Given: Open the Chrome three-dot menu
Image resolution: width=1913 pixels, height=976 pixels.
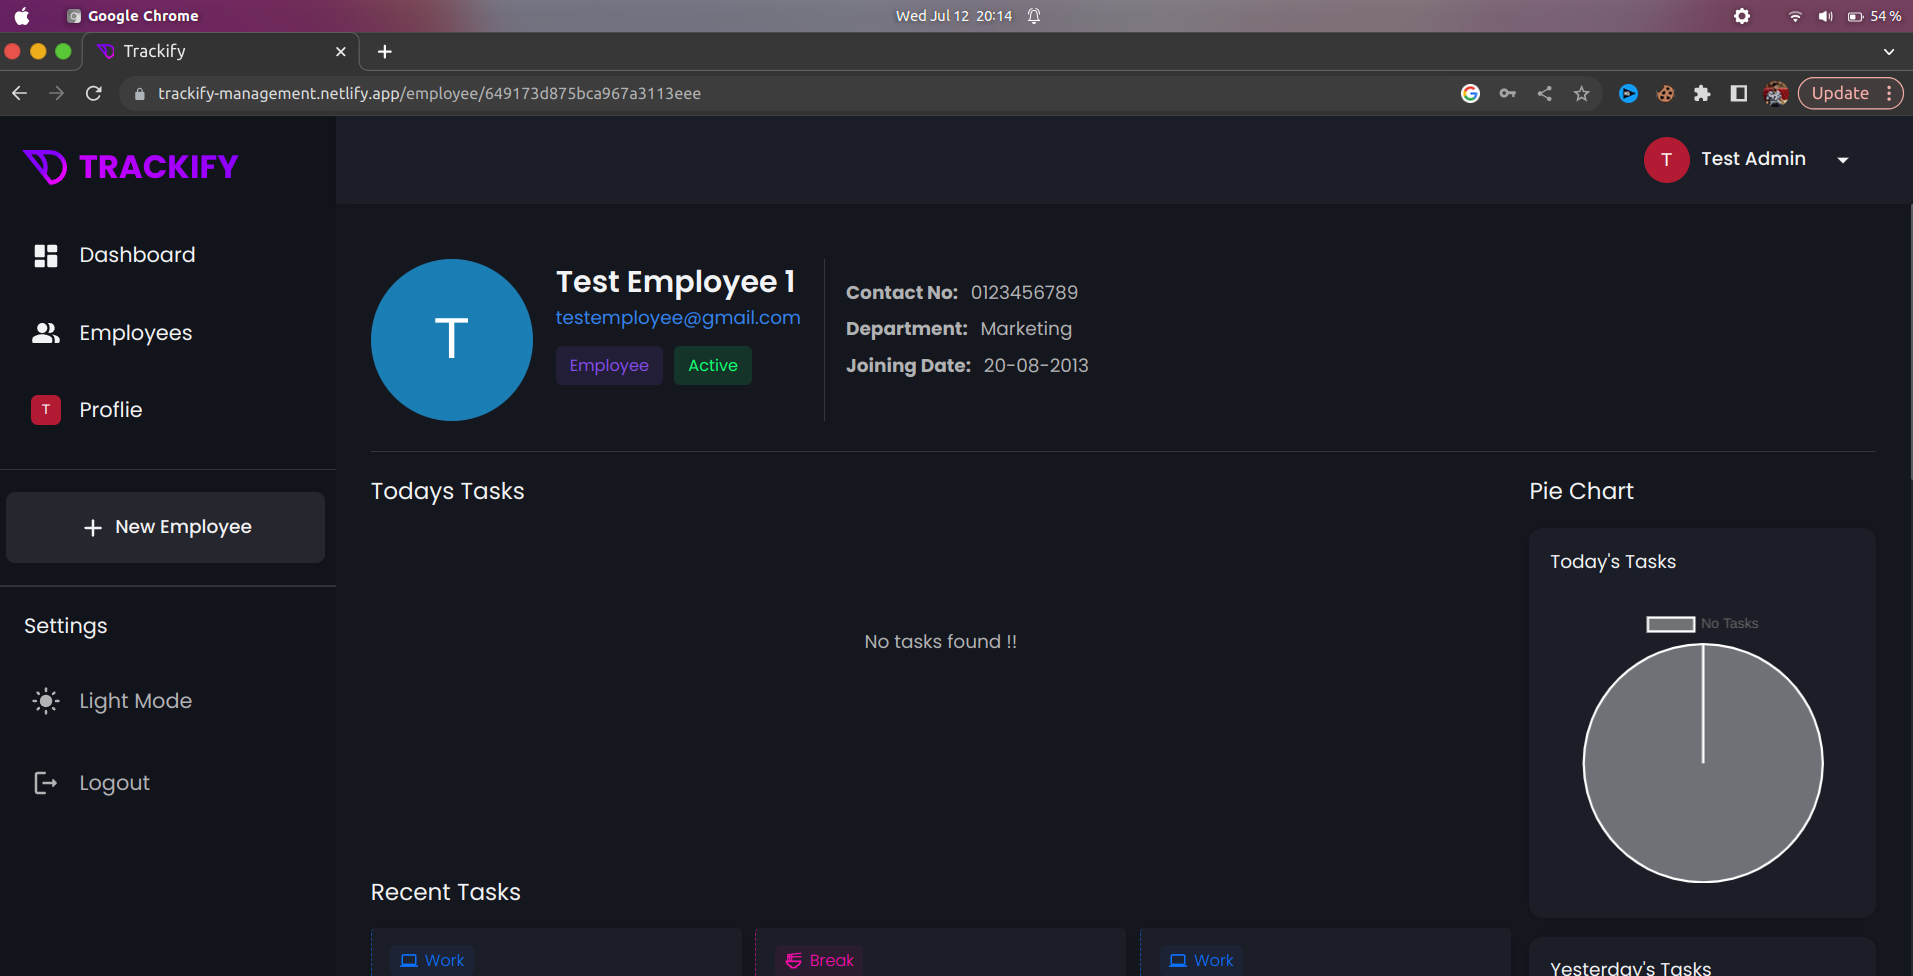Looking at the screenshot, I should coord(1888,93).
